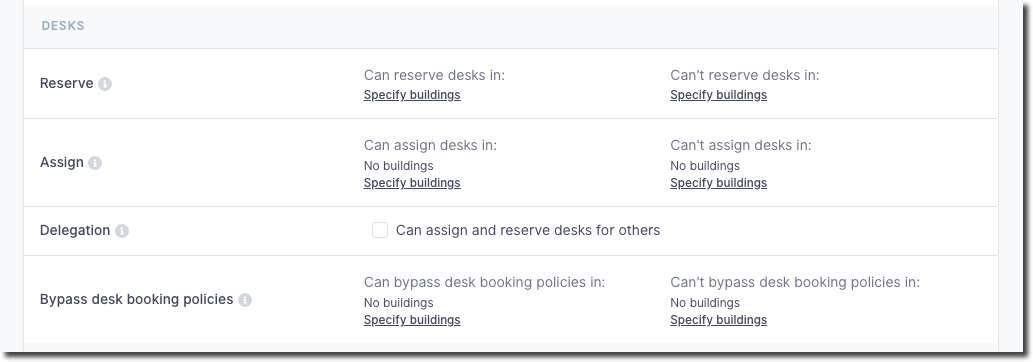The image size is (1033, 362).
Task: Click 'No buildings' under 'Can't bypass desk booking policies in'
Action: click(x=705, y=303)
